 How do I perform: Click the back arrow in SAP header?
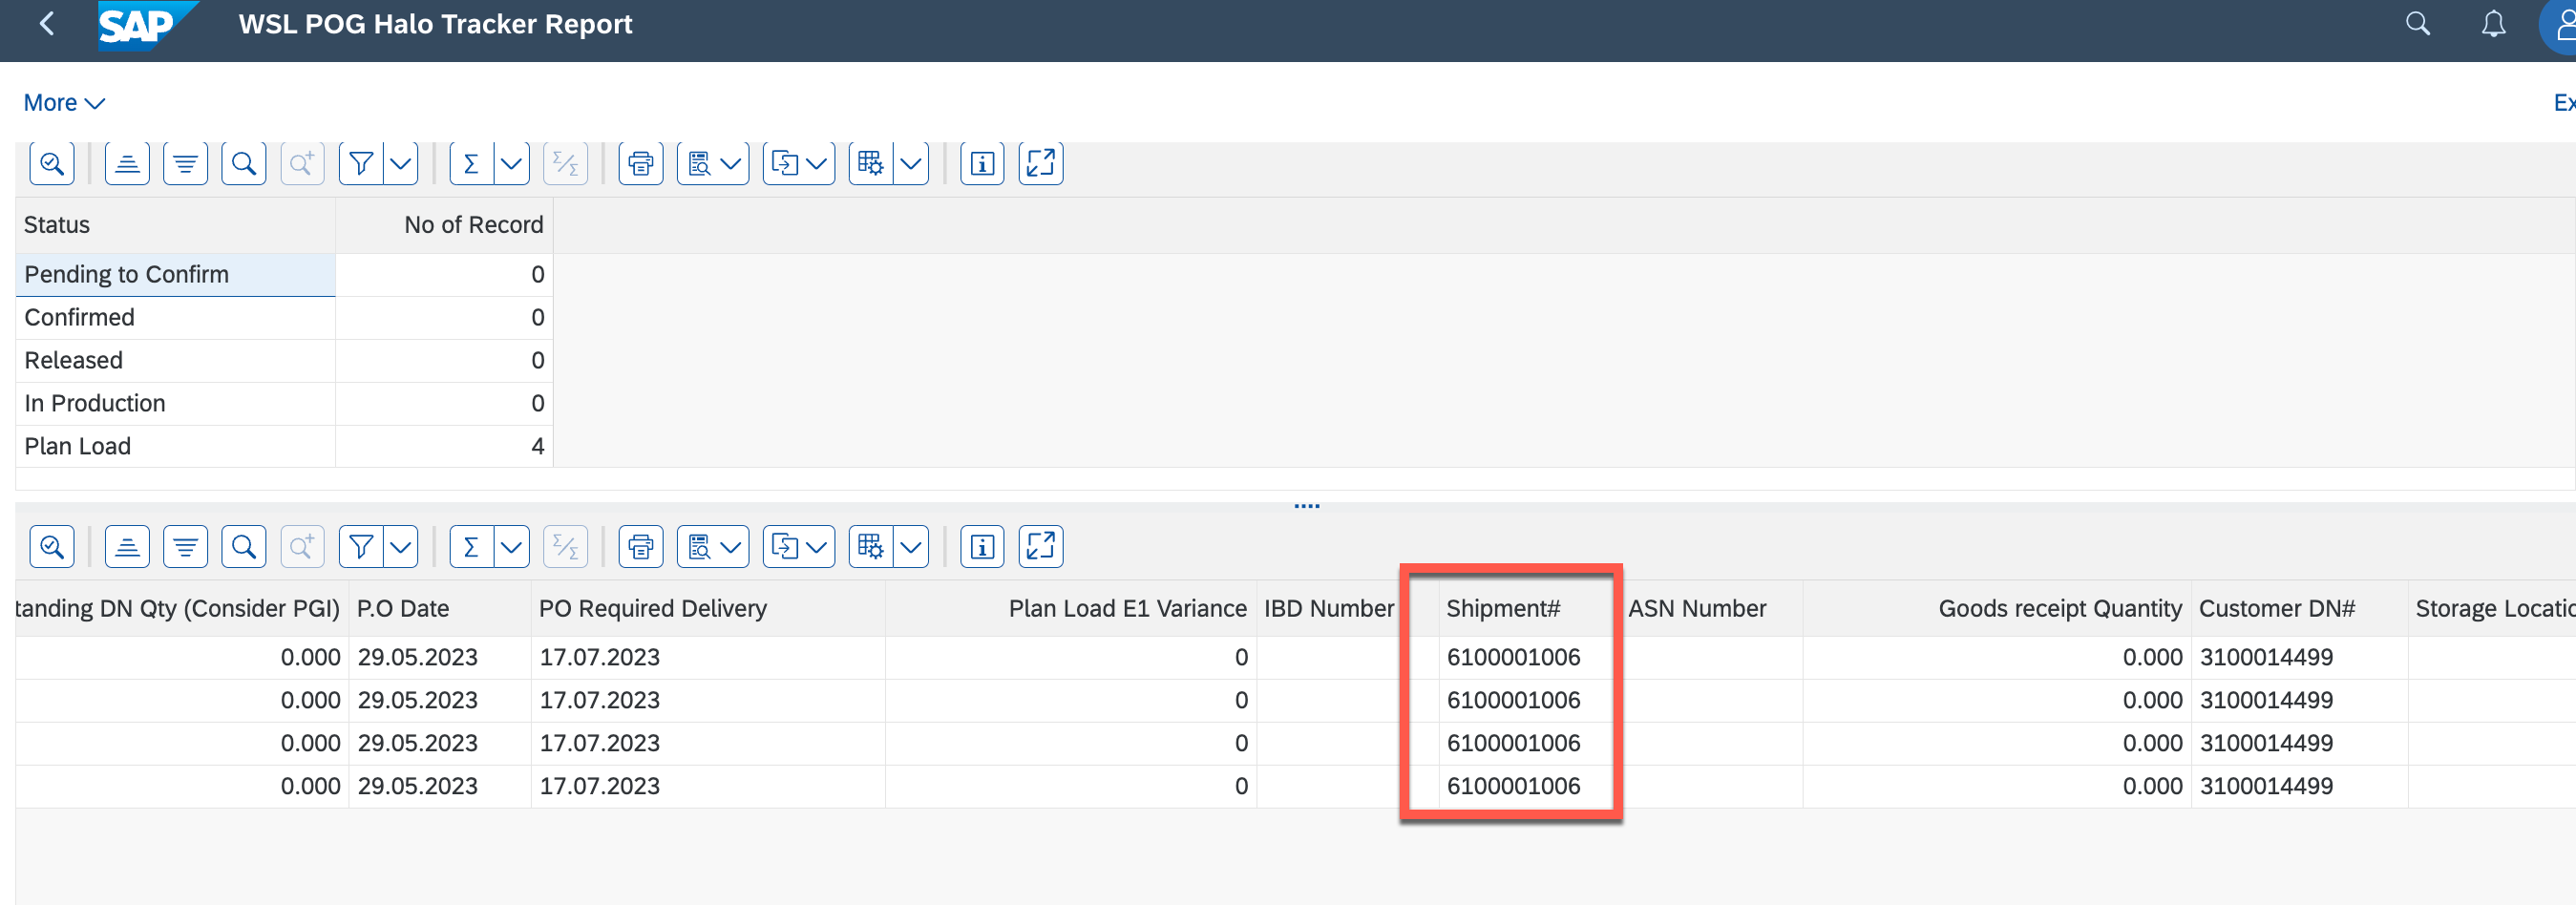[x=46, y=24]
